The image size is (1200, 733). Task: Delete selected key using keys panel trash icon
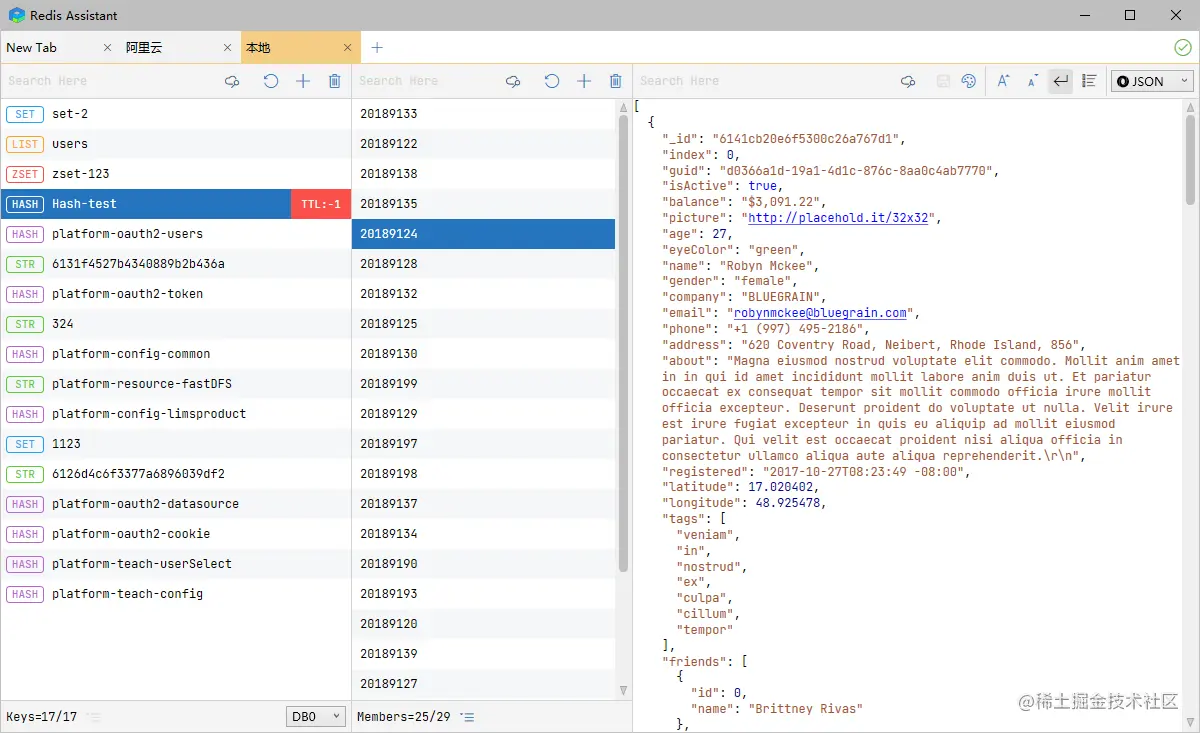[x=335, y=81]
